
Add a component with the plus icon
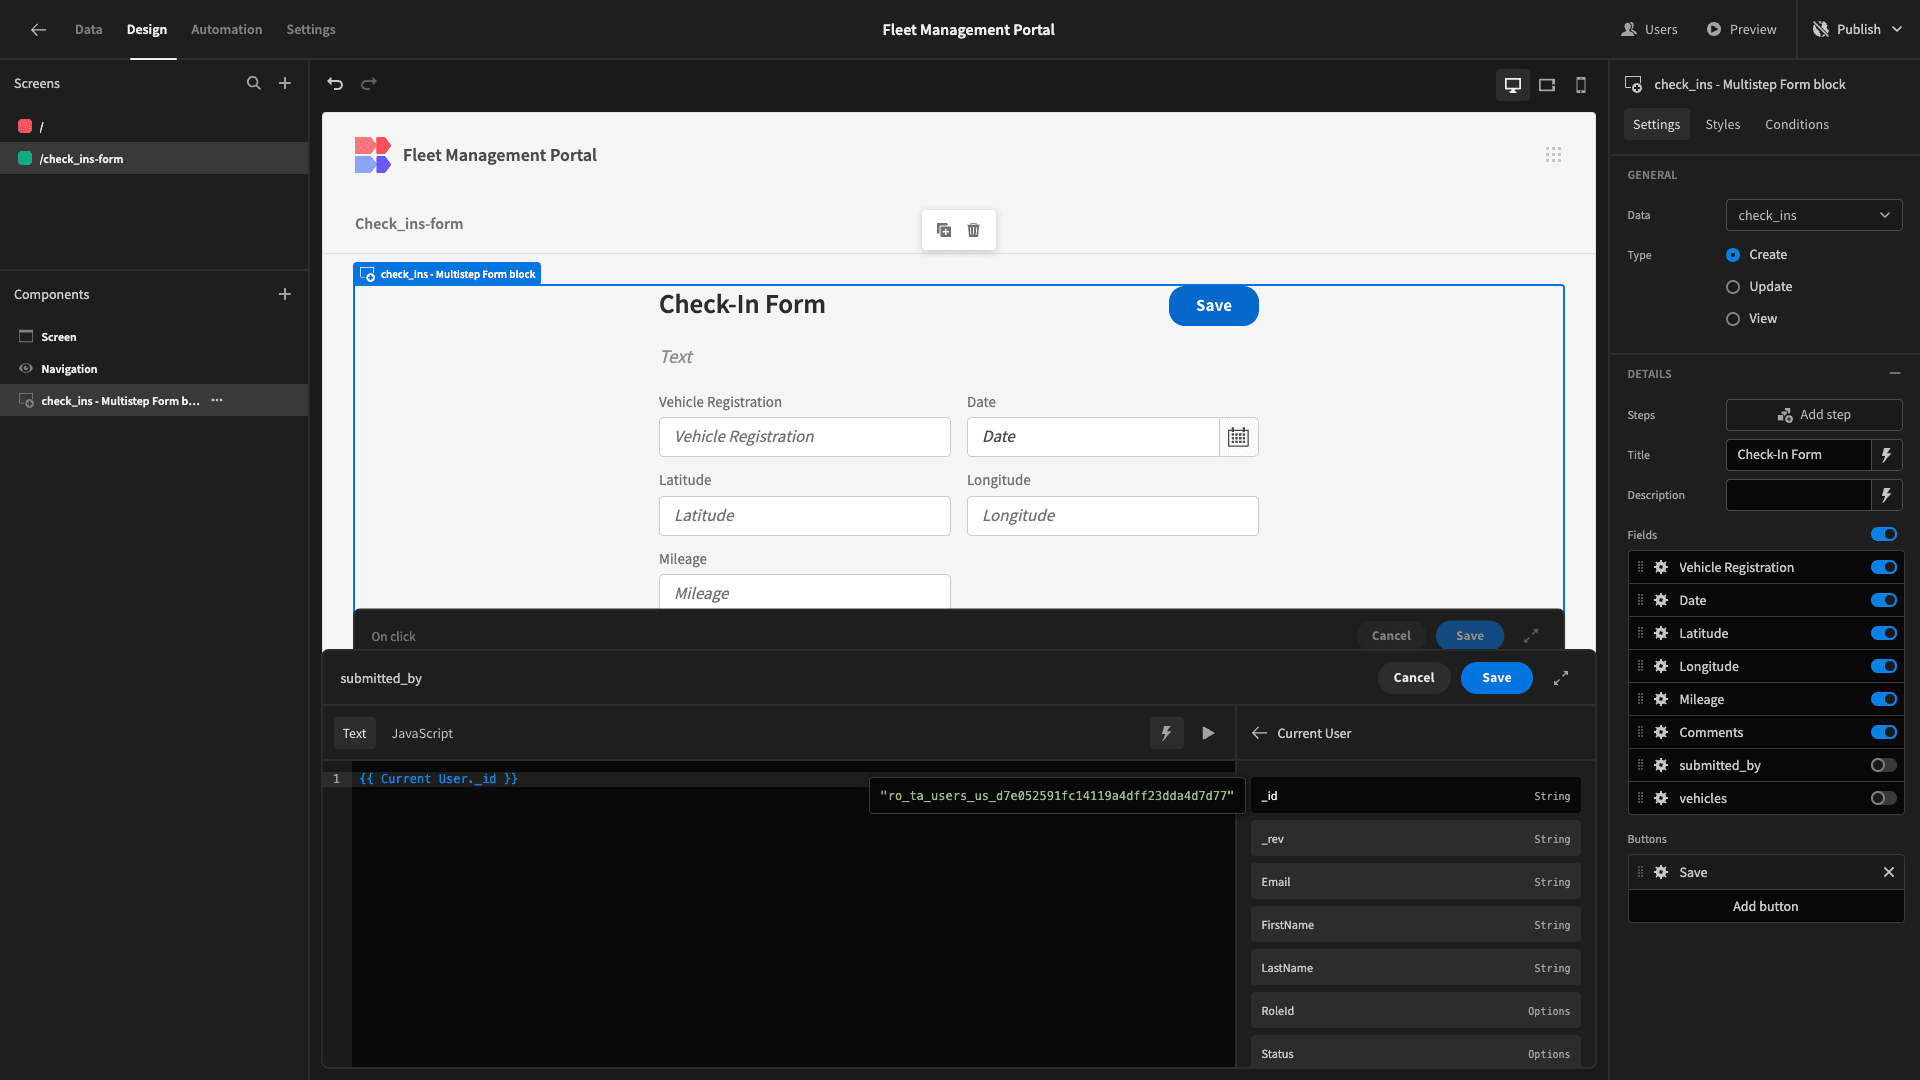tap(285, 295)
